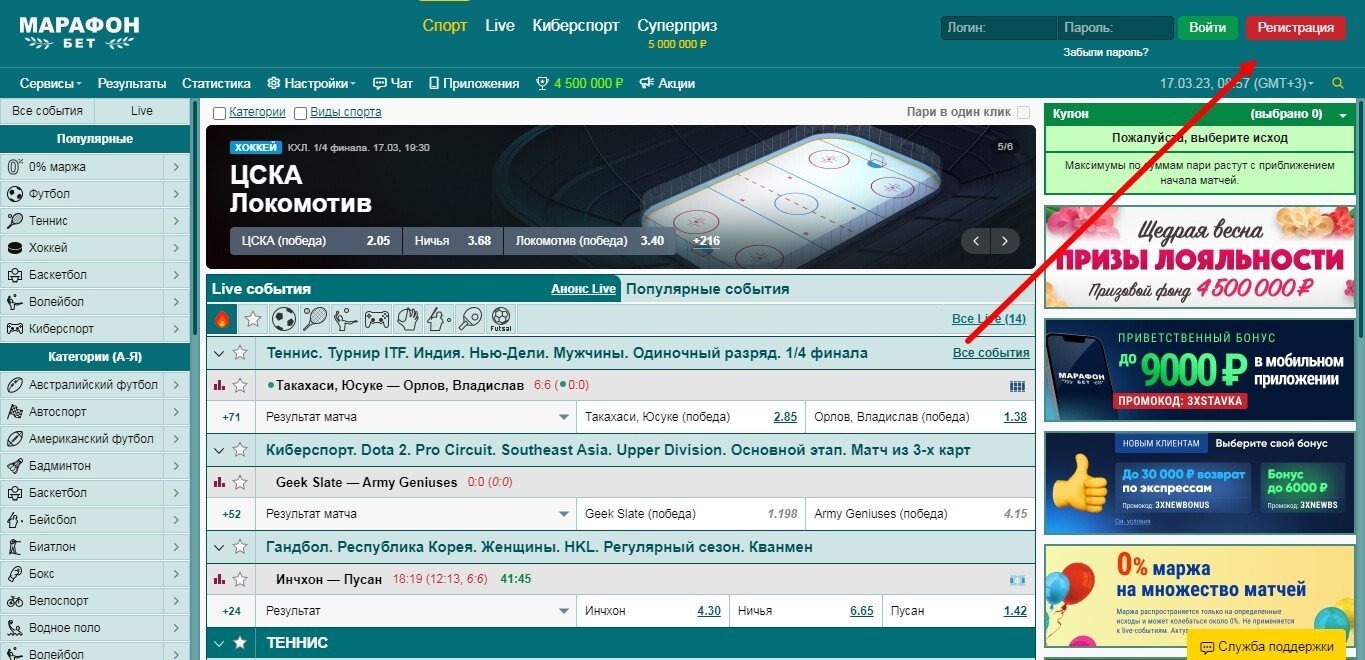Filter live events by Futsal icon
This screenshot has height=660, width=1365.
point(501,319)
